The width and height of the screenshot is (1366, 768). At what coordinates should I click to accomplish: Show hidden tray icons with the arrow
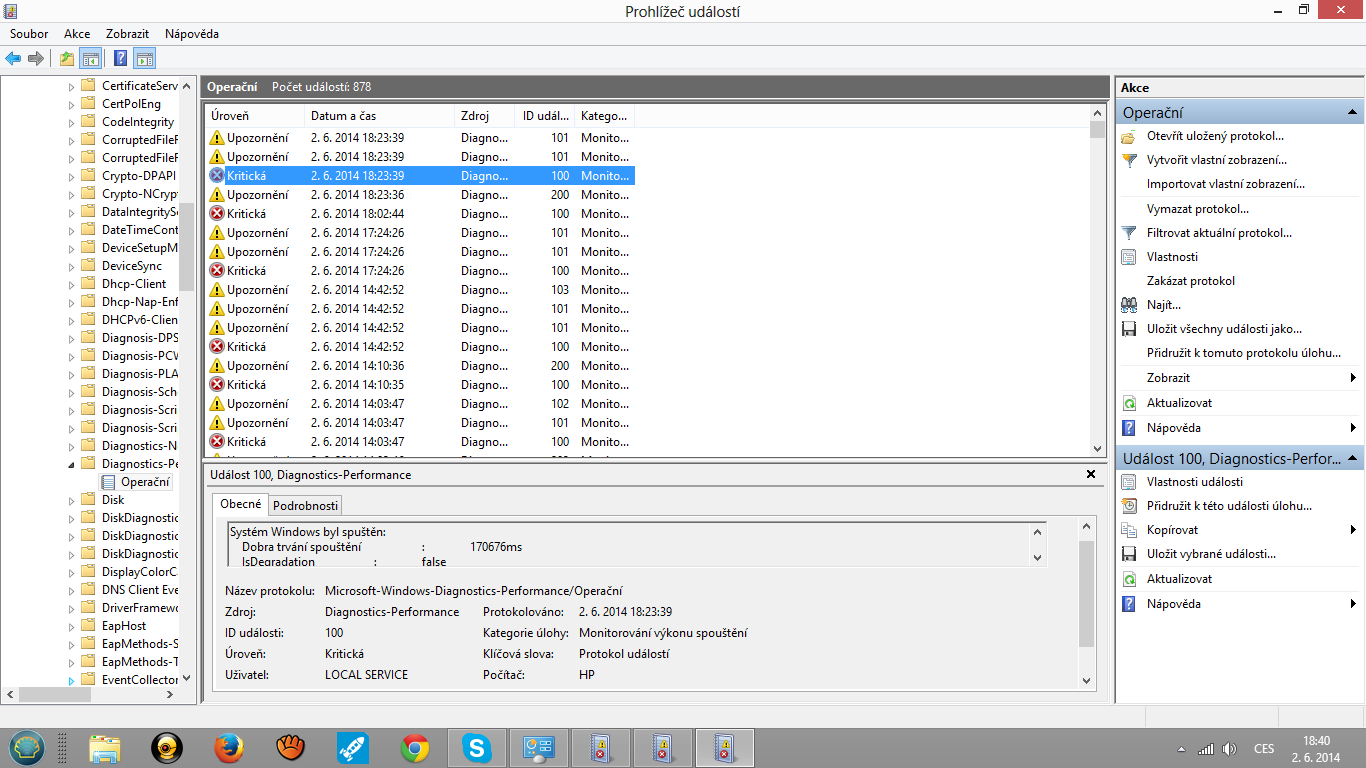pyautogui.click(x=1181, y=749)
